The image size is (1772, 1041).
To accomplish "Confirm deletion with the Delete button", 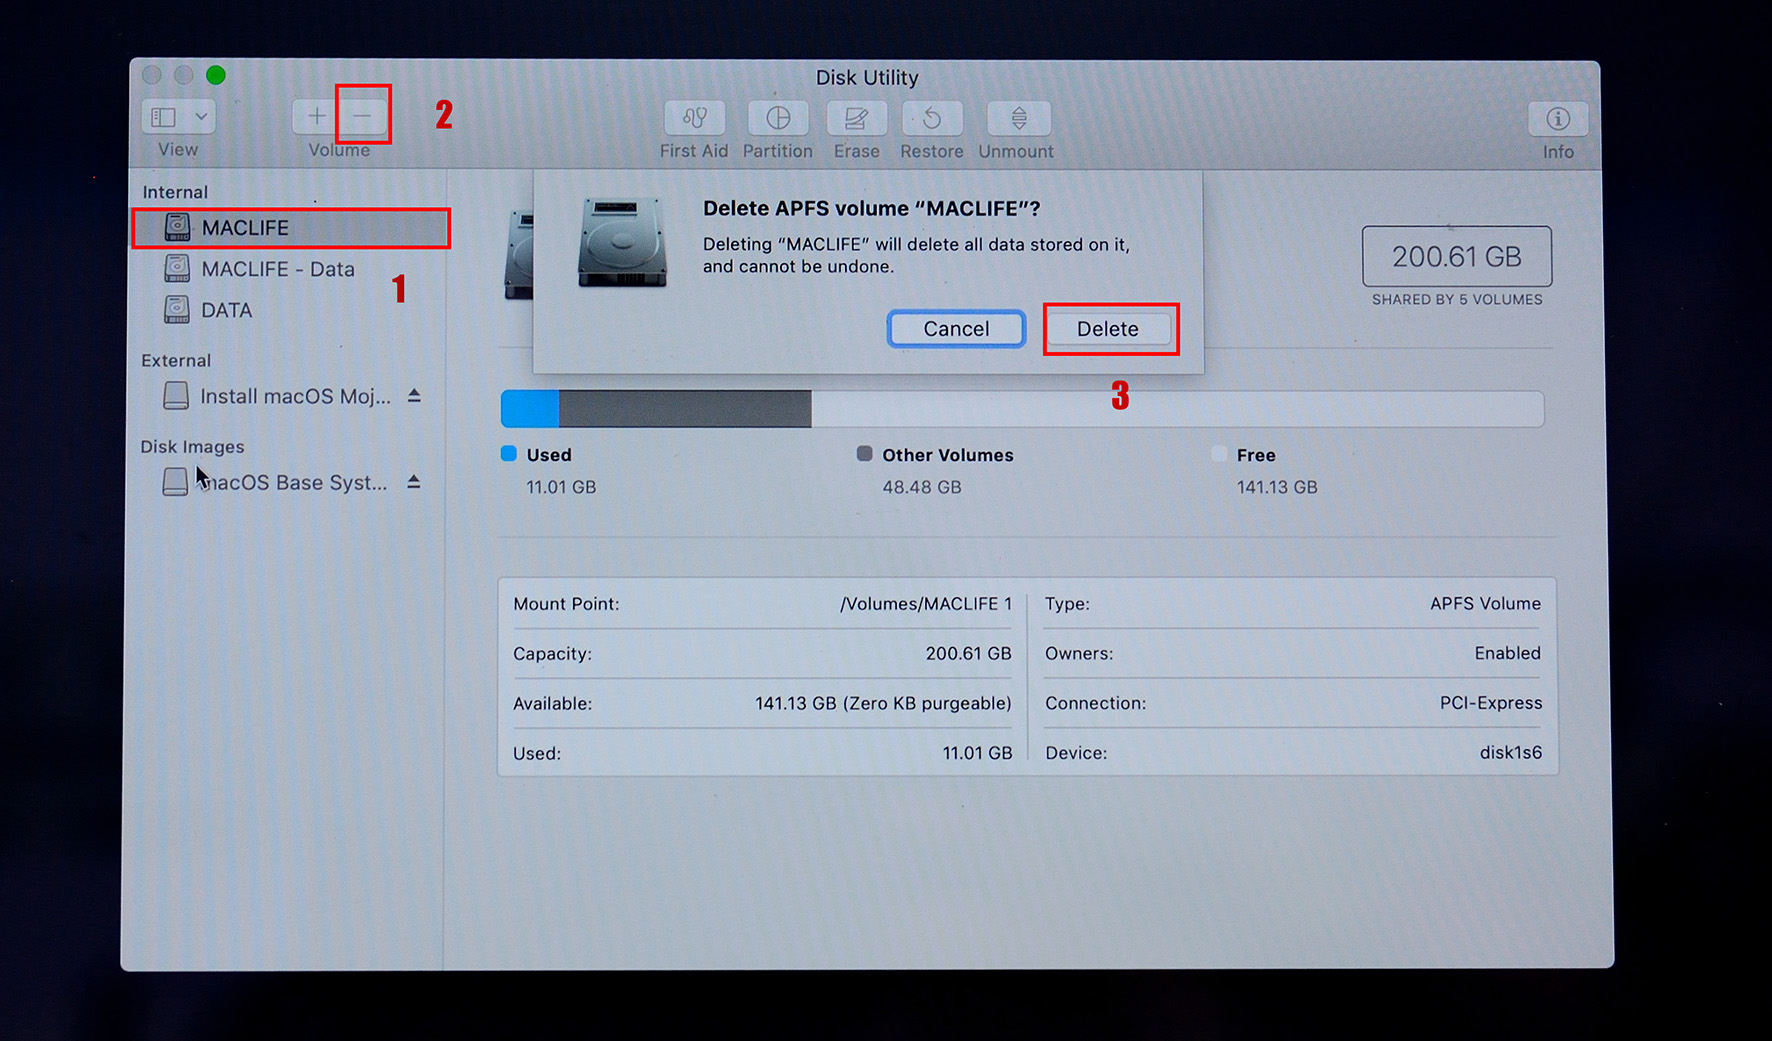I will tap(1109, 328).
